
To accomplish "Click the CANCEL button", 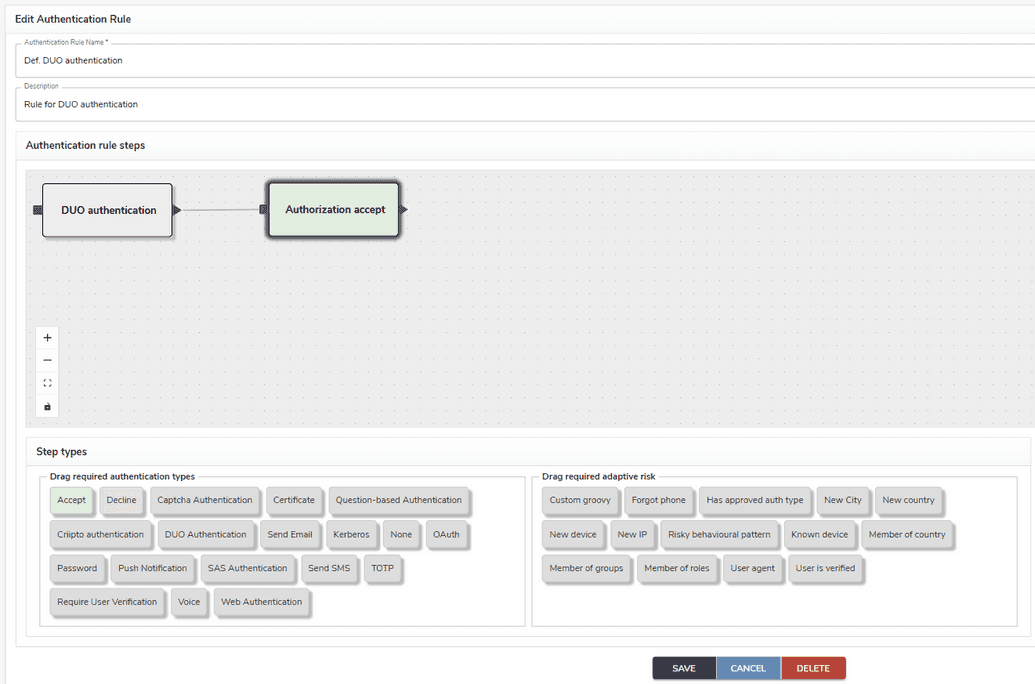I will [748, 667].
